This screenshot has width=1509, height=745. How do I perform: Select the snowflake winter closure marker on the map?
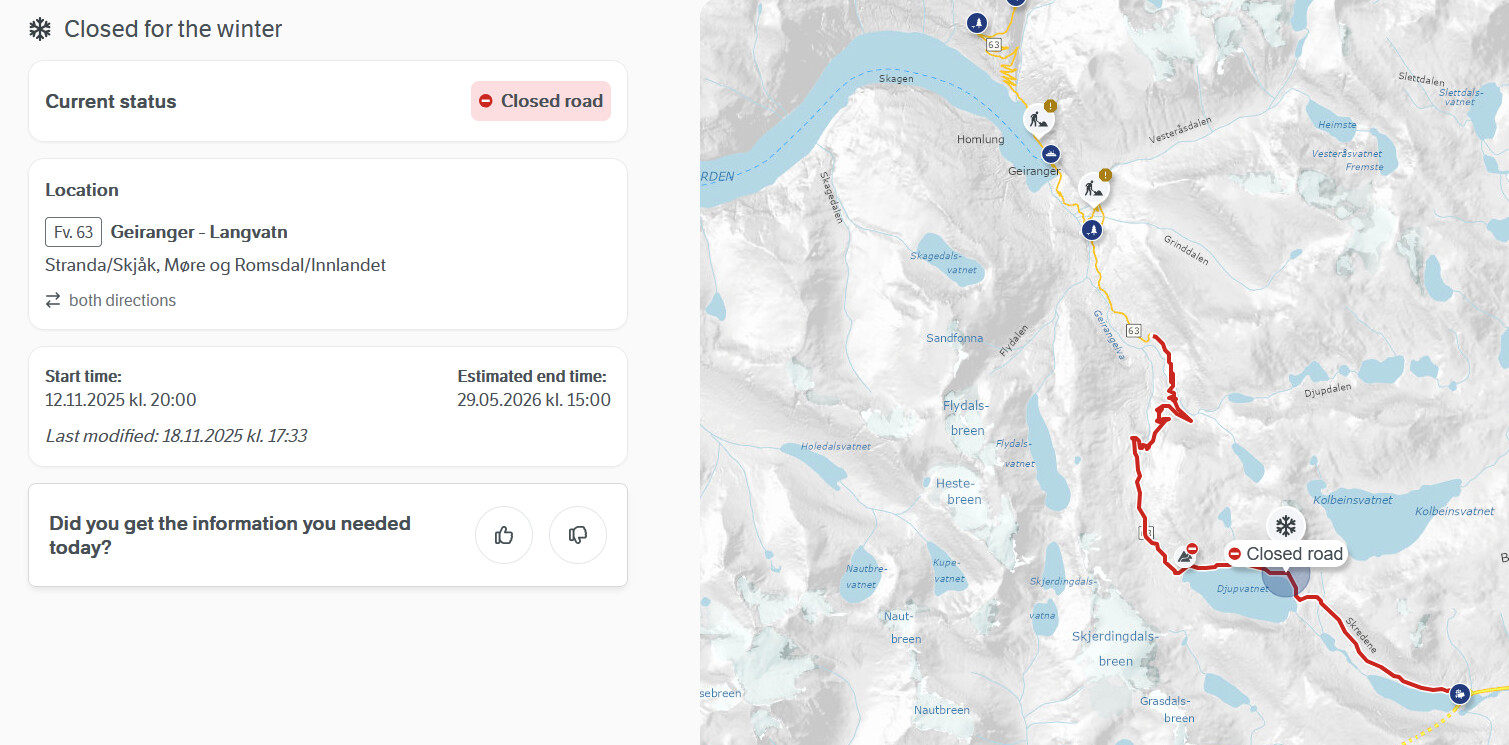(1286, 525)
